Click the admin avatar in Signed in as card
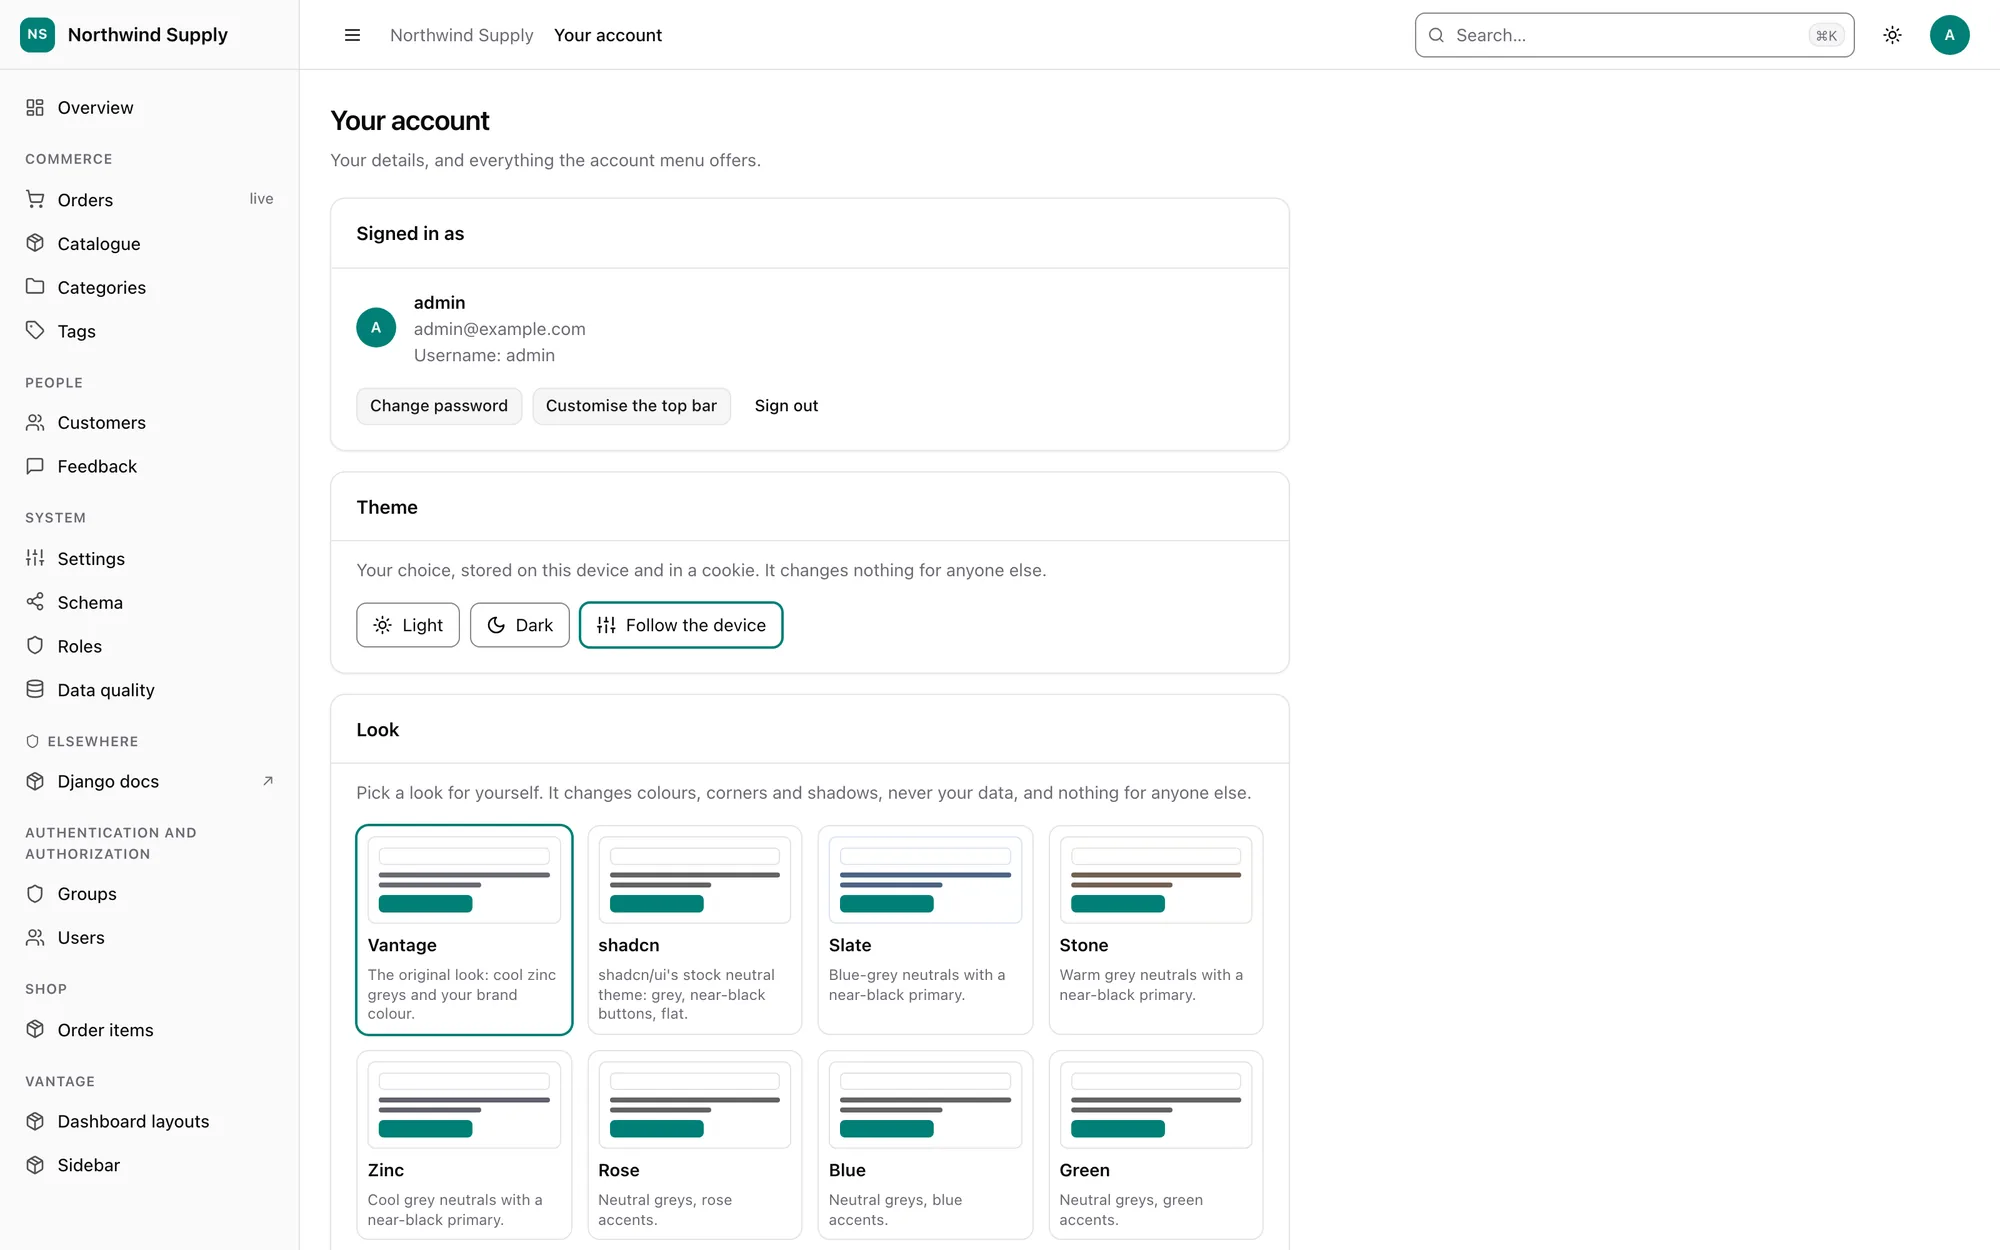 376,328
